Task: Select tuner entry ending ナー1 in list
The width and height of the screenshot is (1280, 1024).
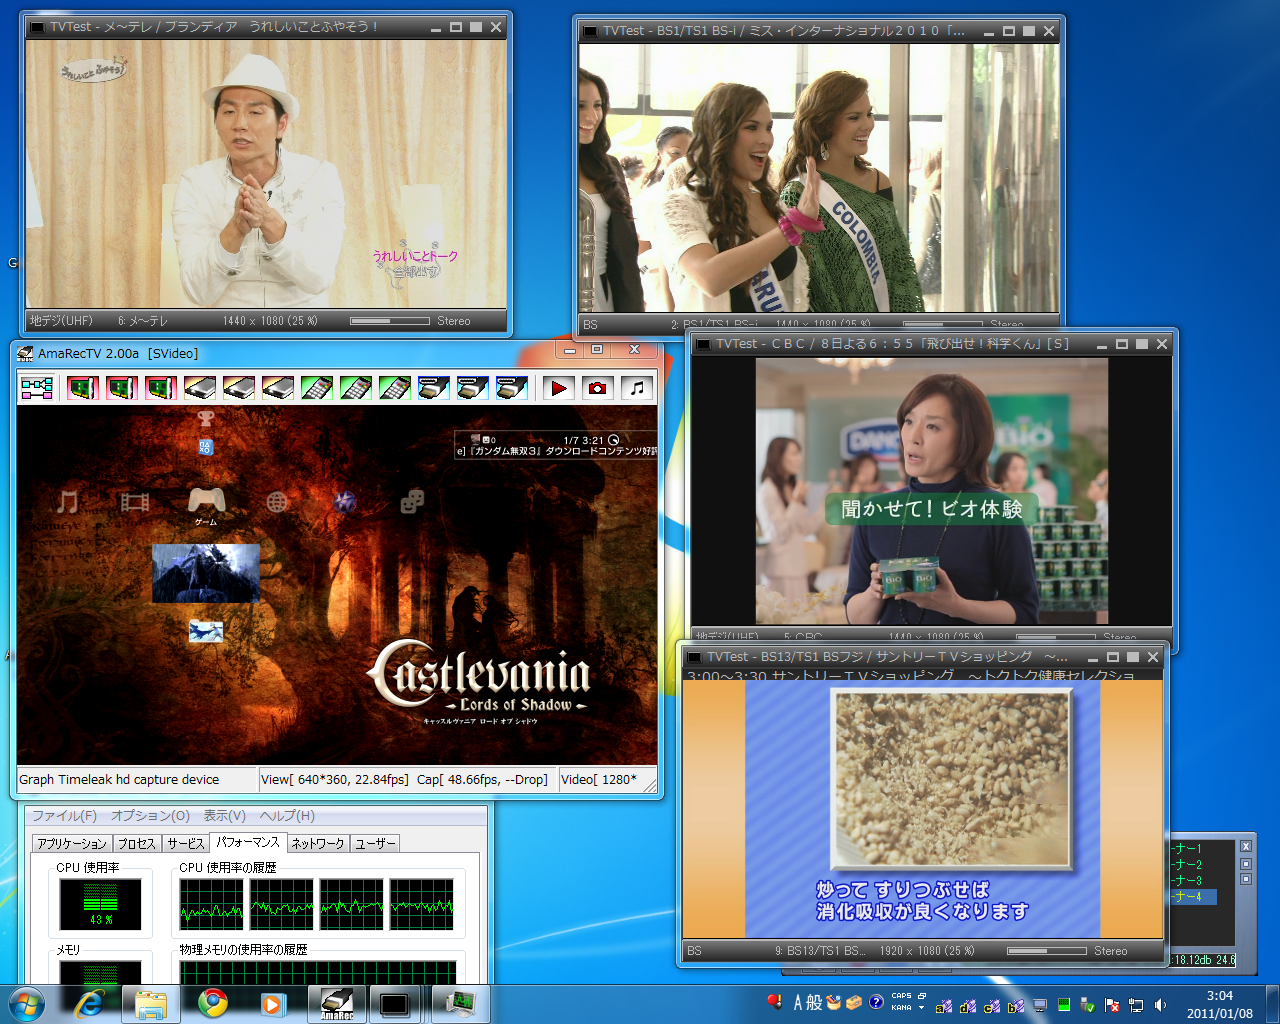Action: point(1189,848)
